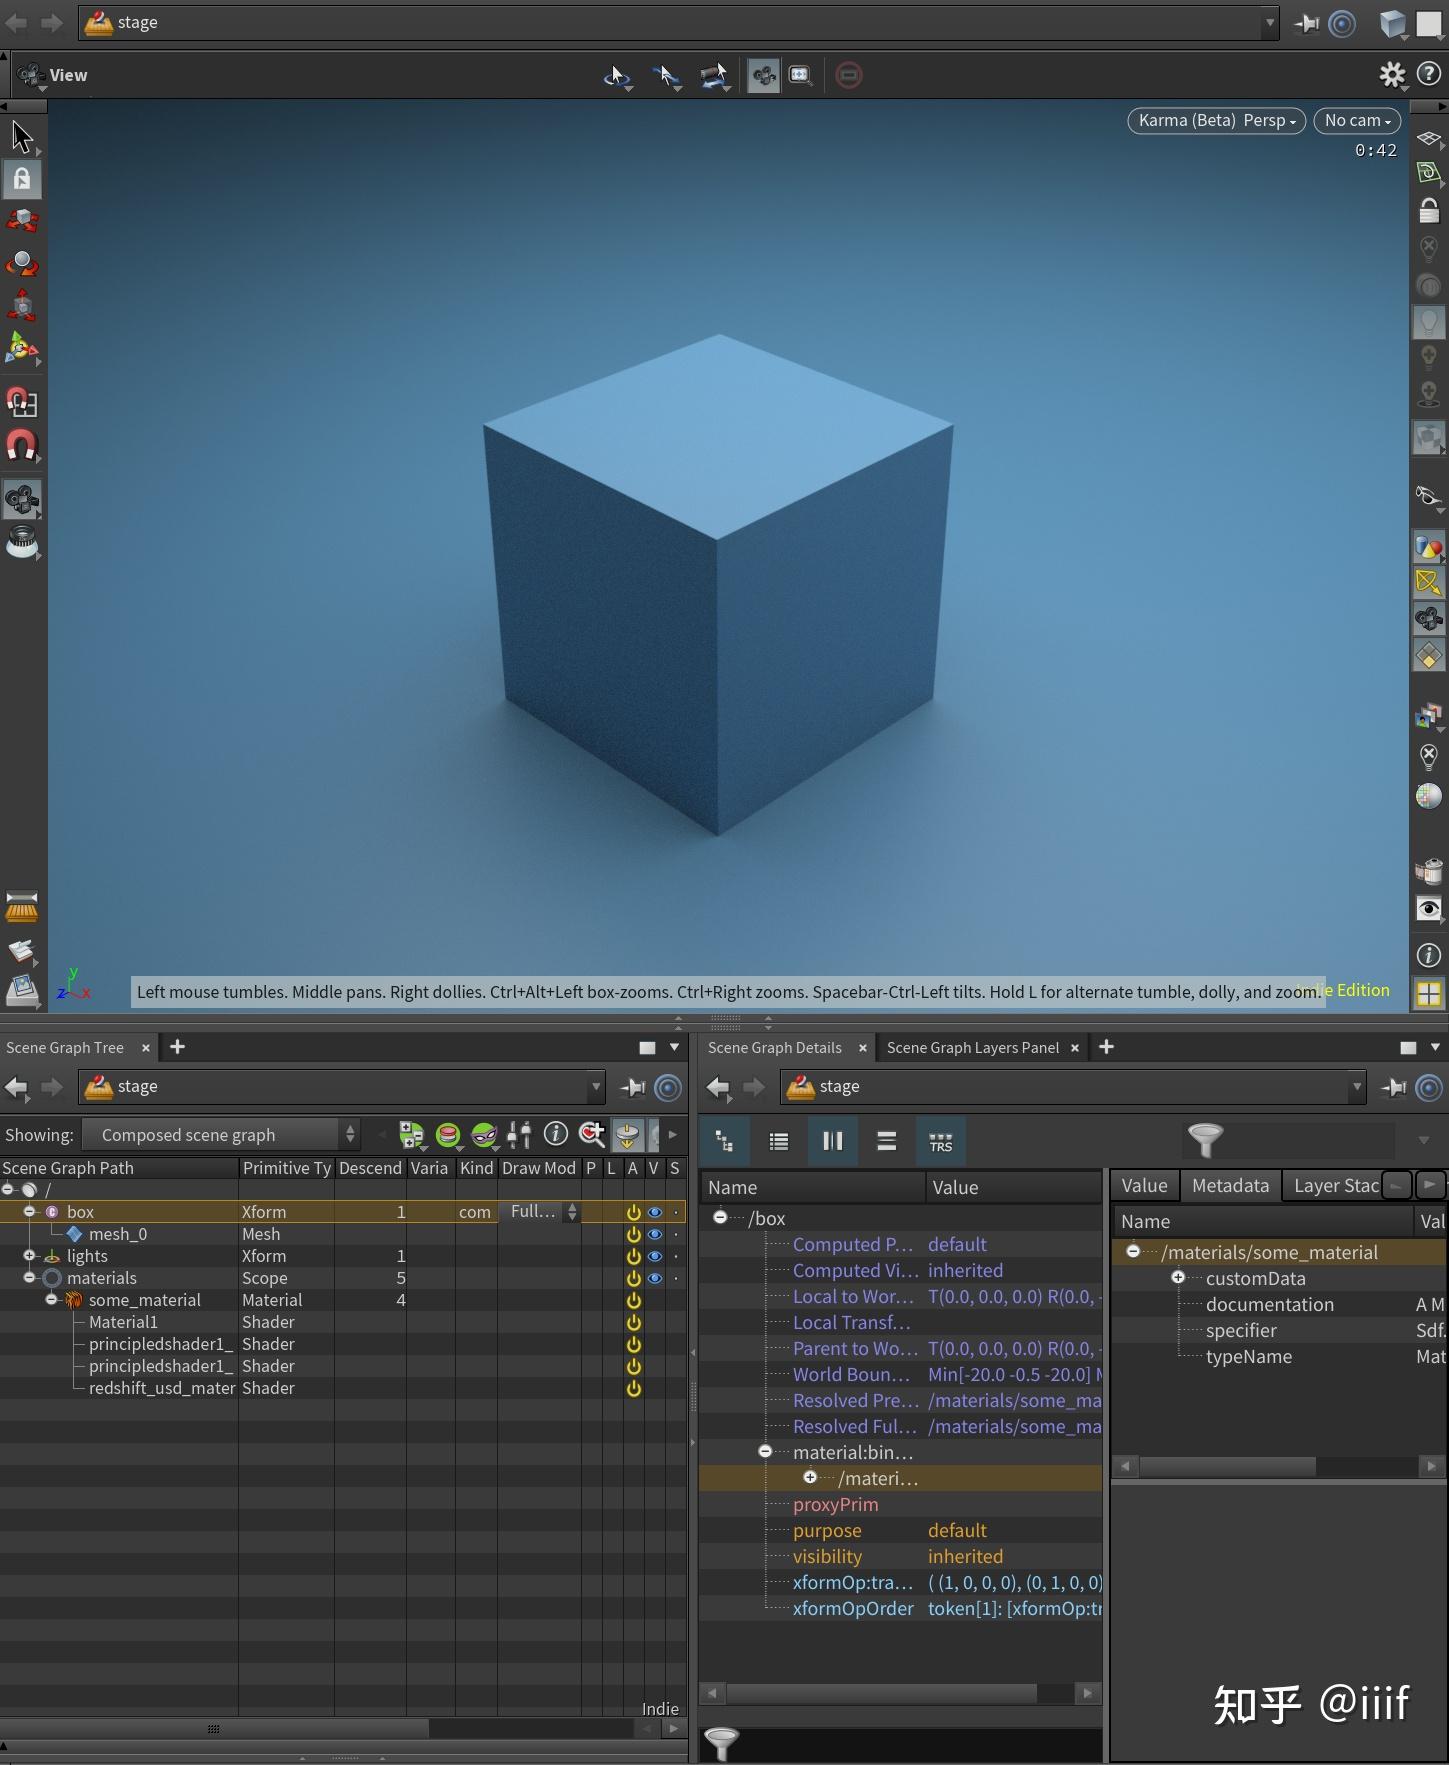Add a new tab next to Scene Graph Tree
Viewport: 1449px width, 1765px height.
click(178, 1046)
